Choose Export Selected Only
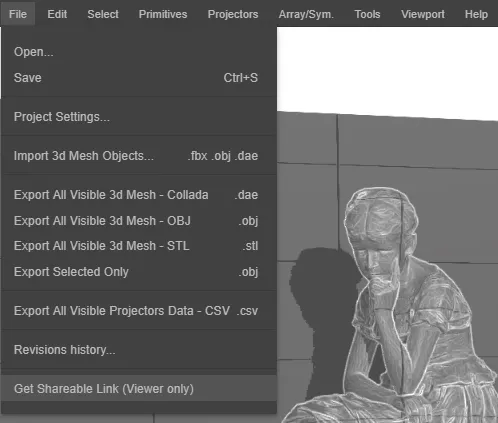This screenshot has width=498, height=423. pyautogui.click(x=139, y=272)
